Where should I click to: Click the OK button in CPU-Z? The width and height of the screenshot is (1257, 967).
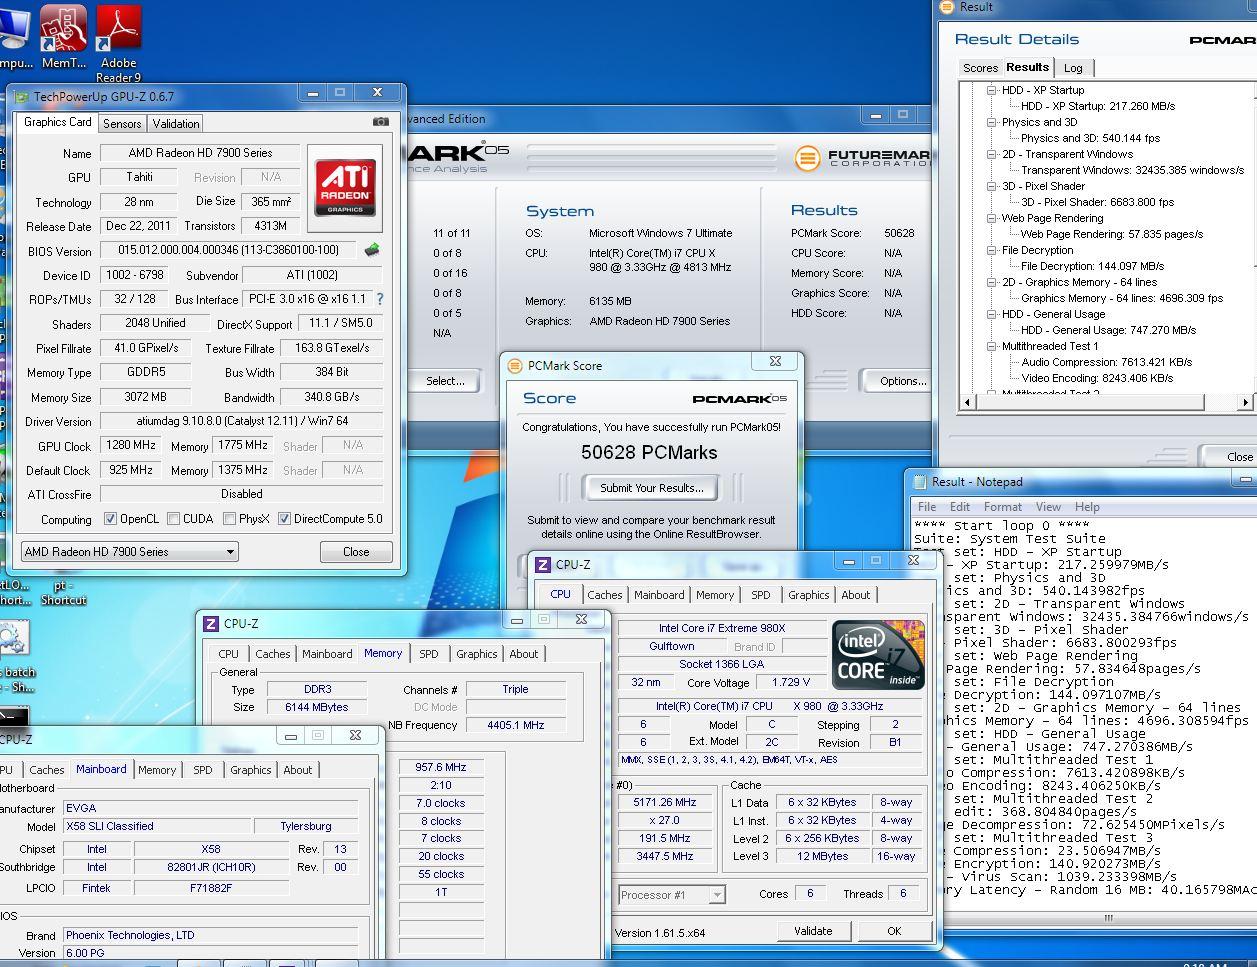pyautogui.click(x=894, y=931)
